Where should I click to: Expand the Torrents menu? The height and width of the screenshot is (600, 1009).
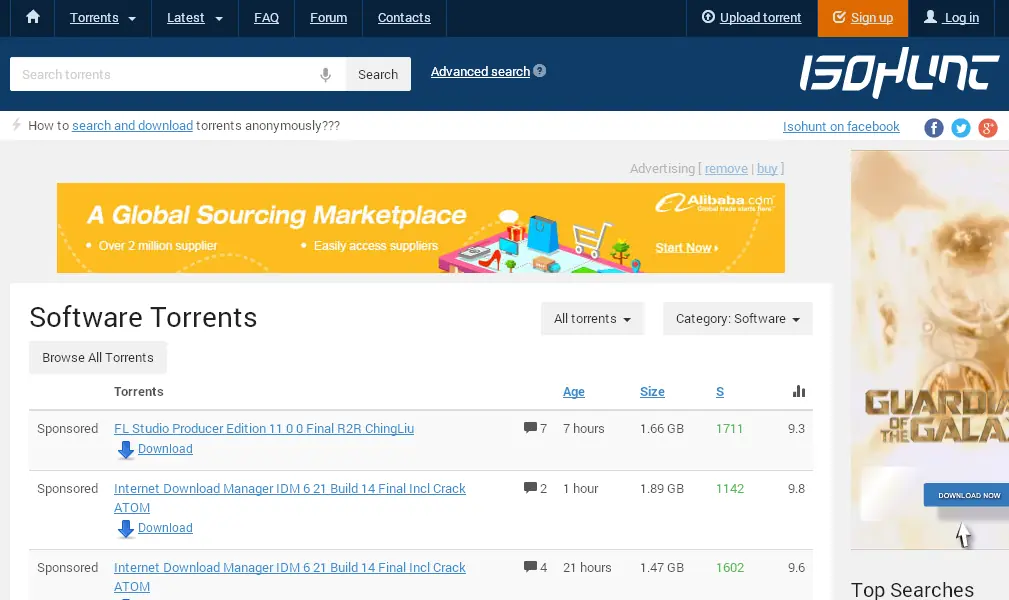[x=103, y=18]
